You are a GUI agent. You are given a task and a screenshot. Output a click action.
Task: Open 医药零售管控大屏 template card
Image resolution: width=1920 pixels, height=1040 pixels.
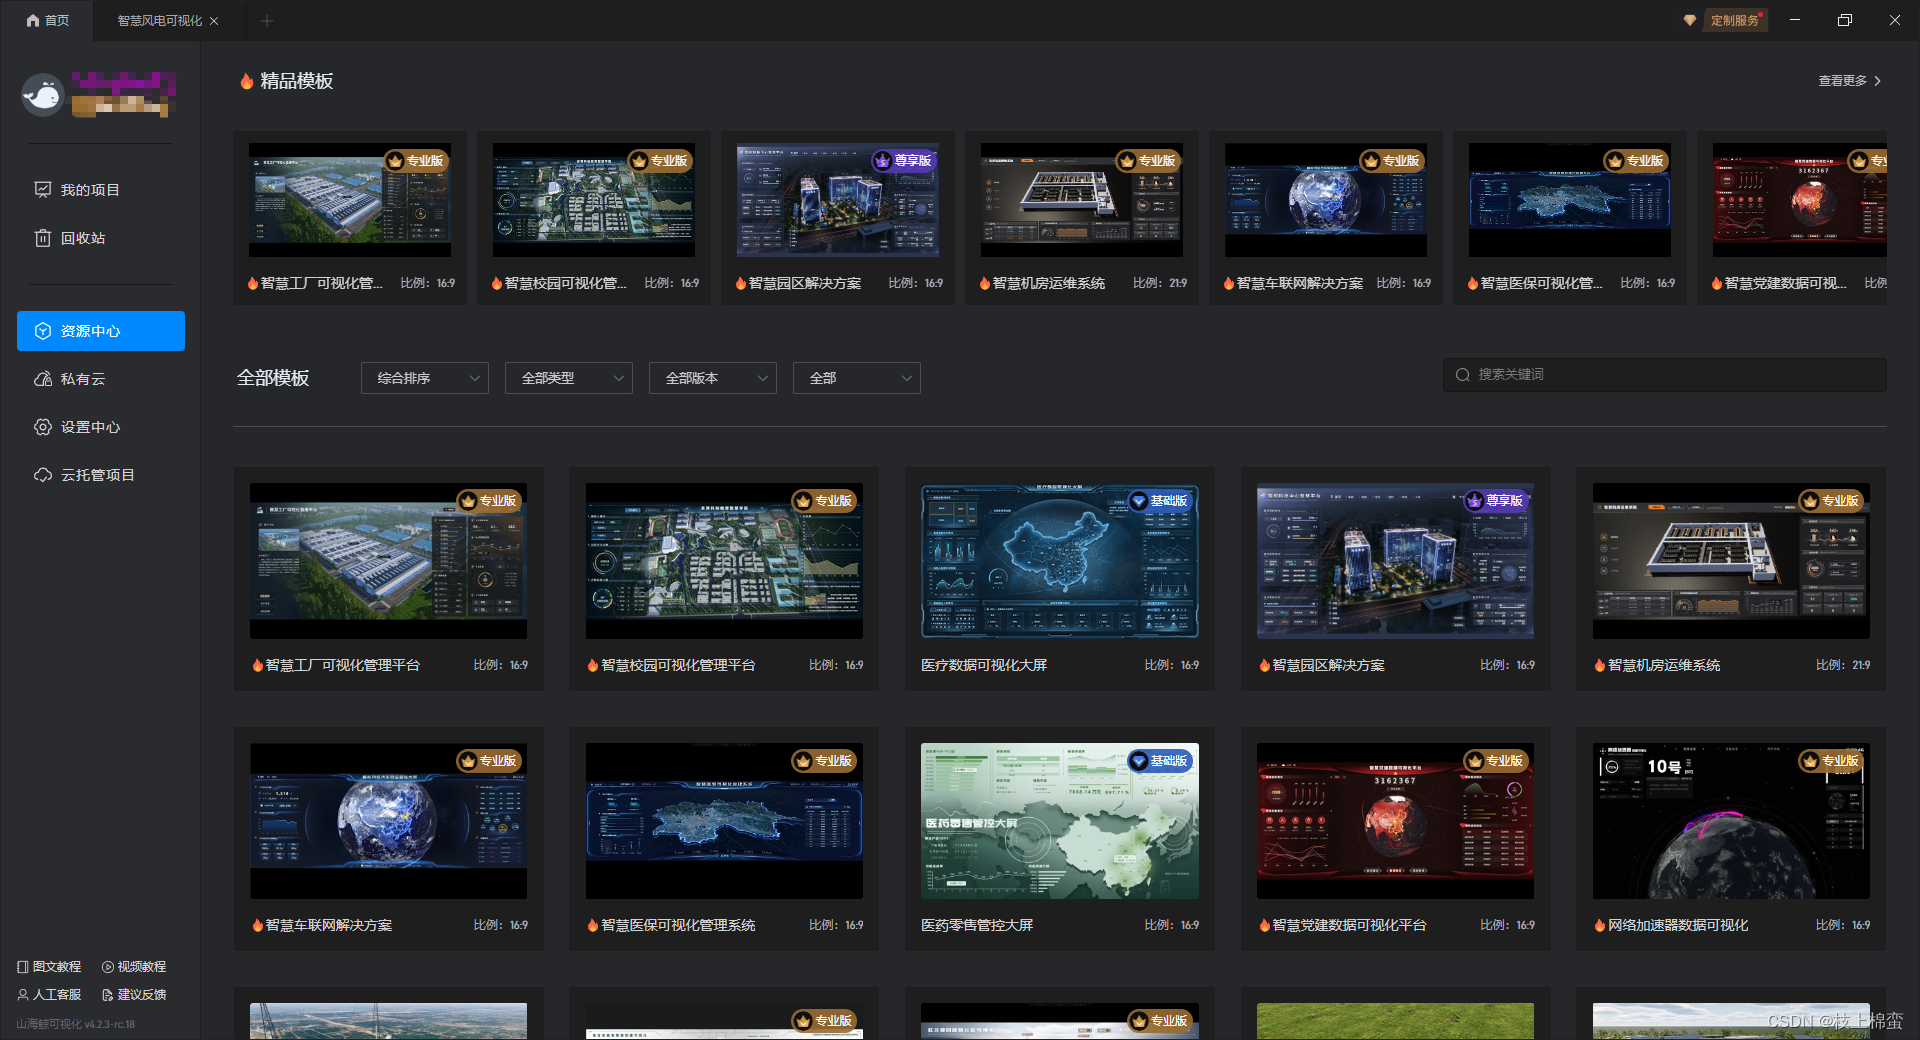(1060, 839)
